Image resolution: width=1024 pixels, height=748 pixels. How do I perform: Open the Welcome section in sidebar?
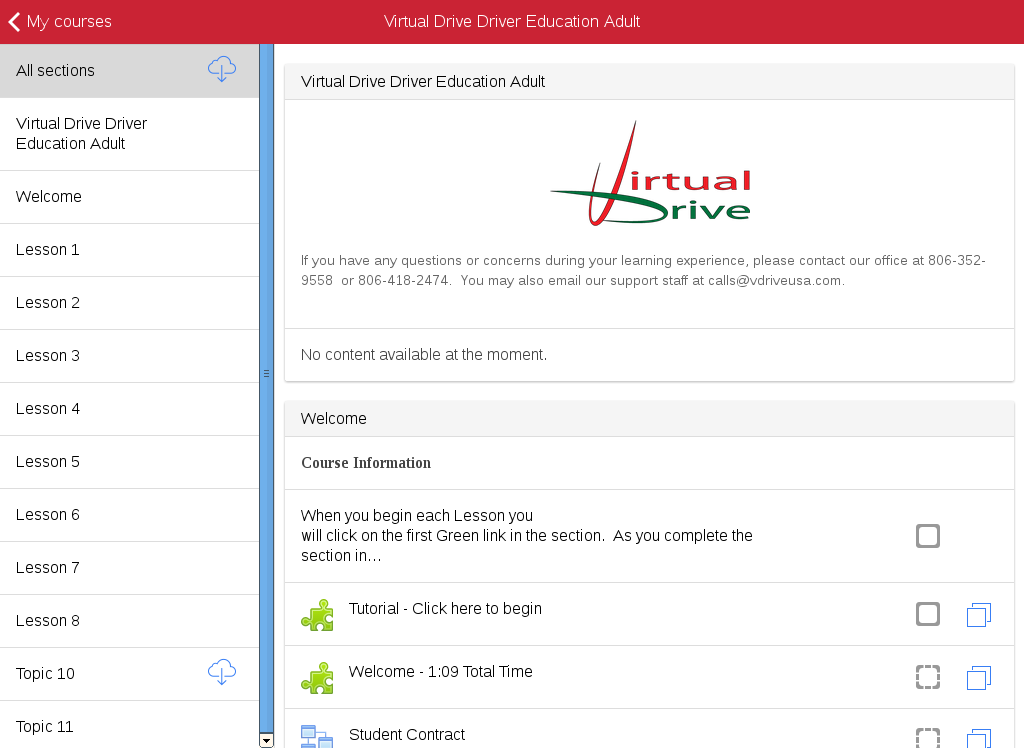coord(129,197)
